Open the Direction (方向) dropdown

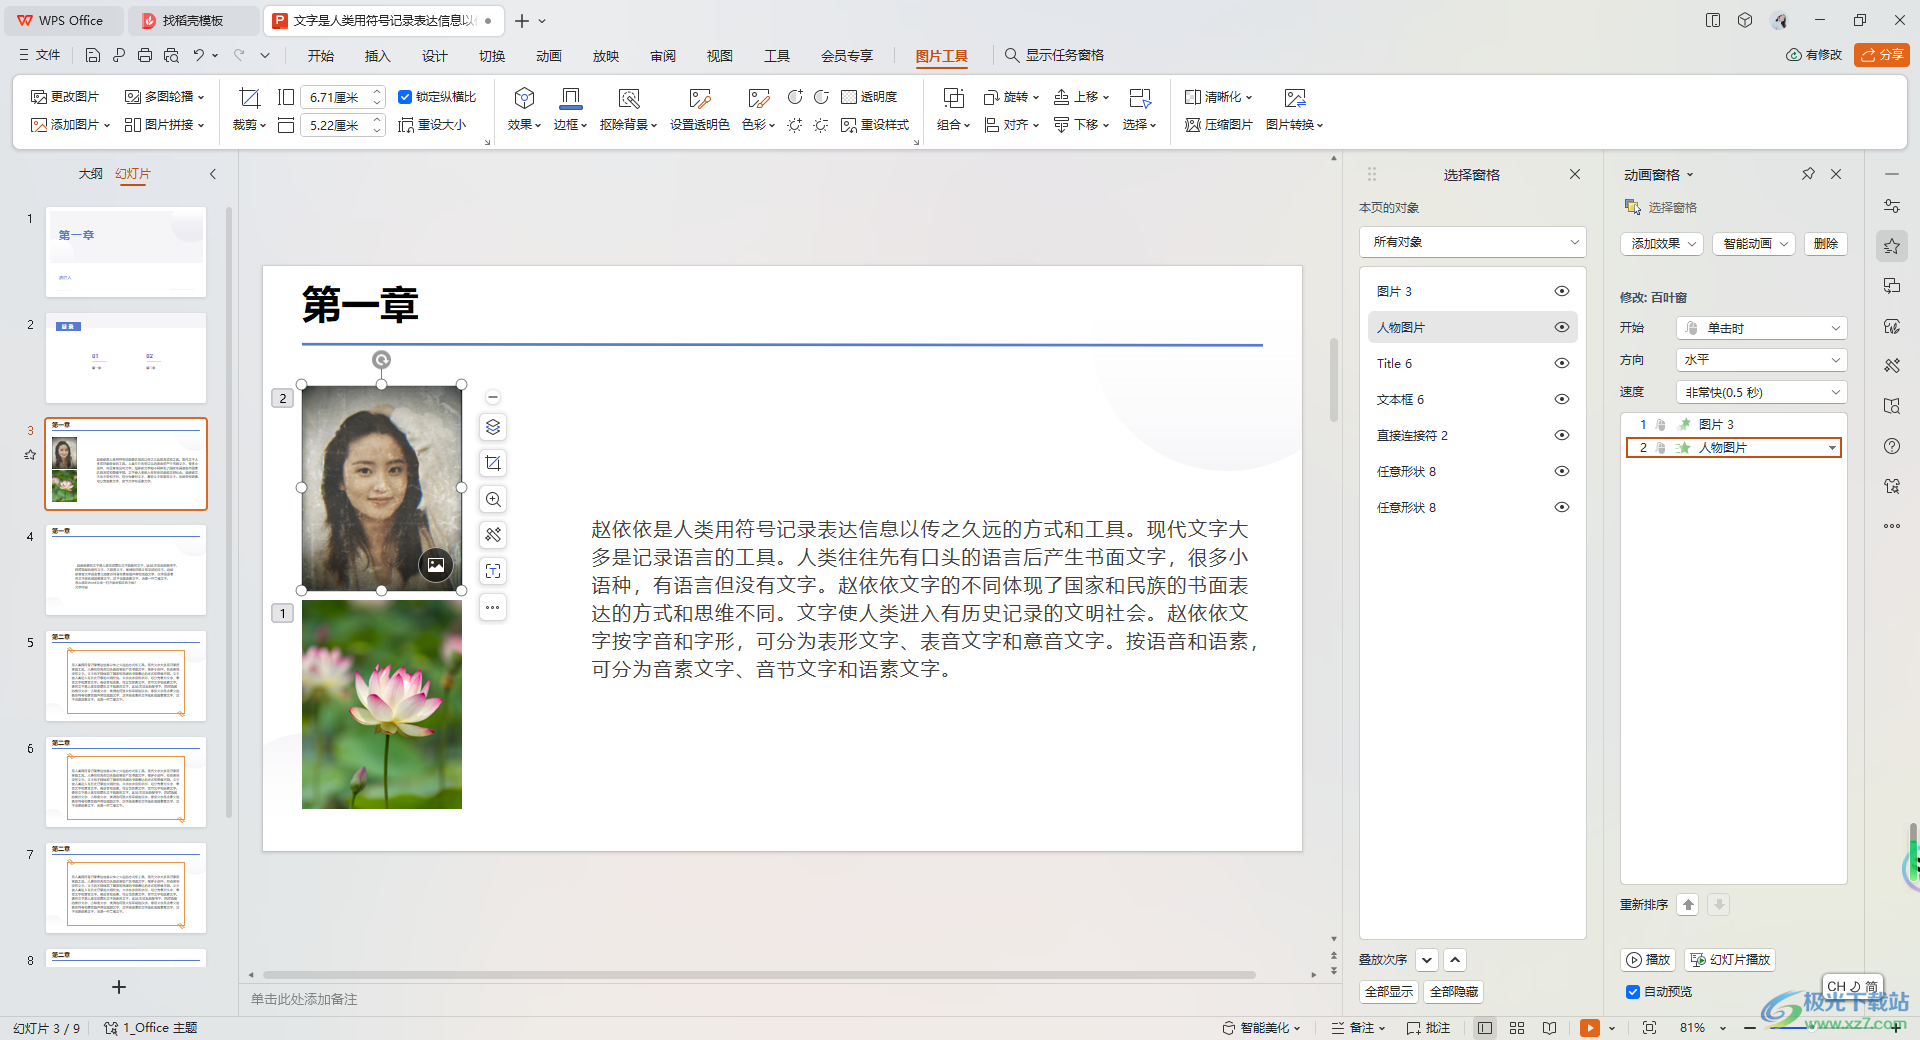(1761, 360)
